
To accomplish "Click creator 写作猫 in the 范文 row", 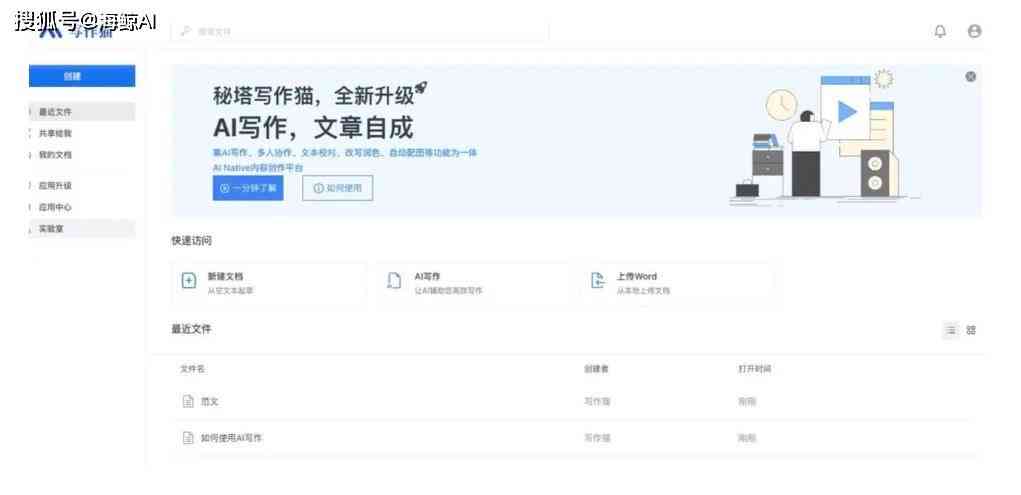I will coord(596,402).
